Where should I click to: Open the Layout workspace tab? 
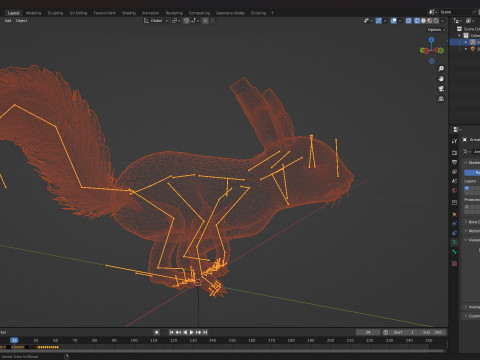tap(13, 13)
